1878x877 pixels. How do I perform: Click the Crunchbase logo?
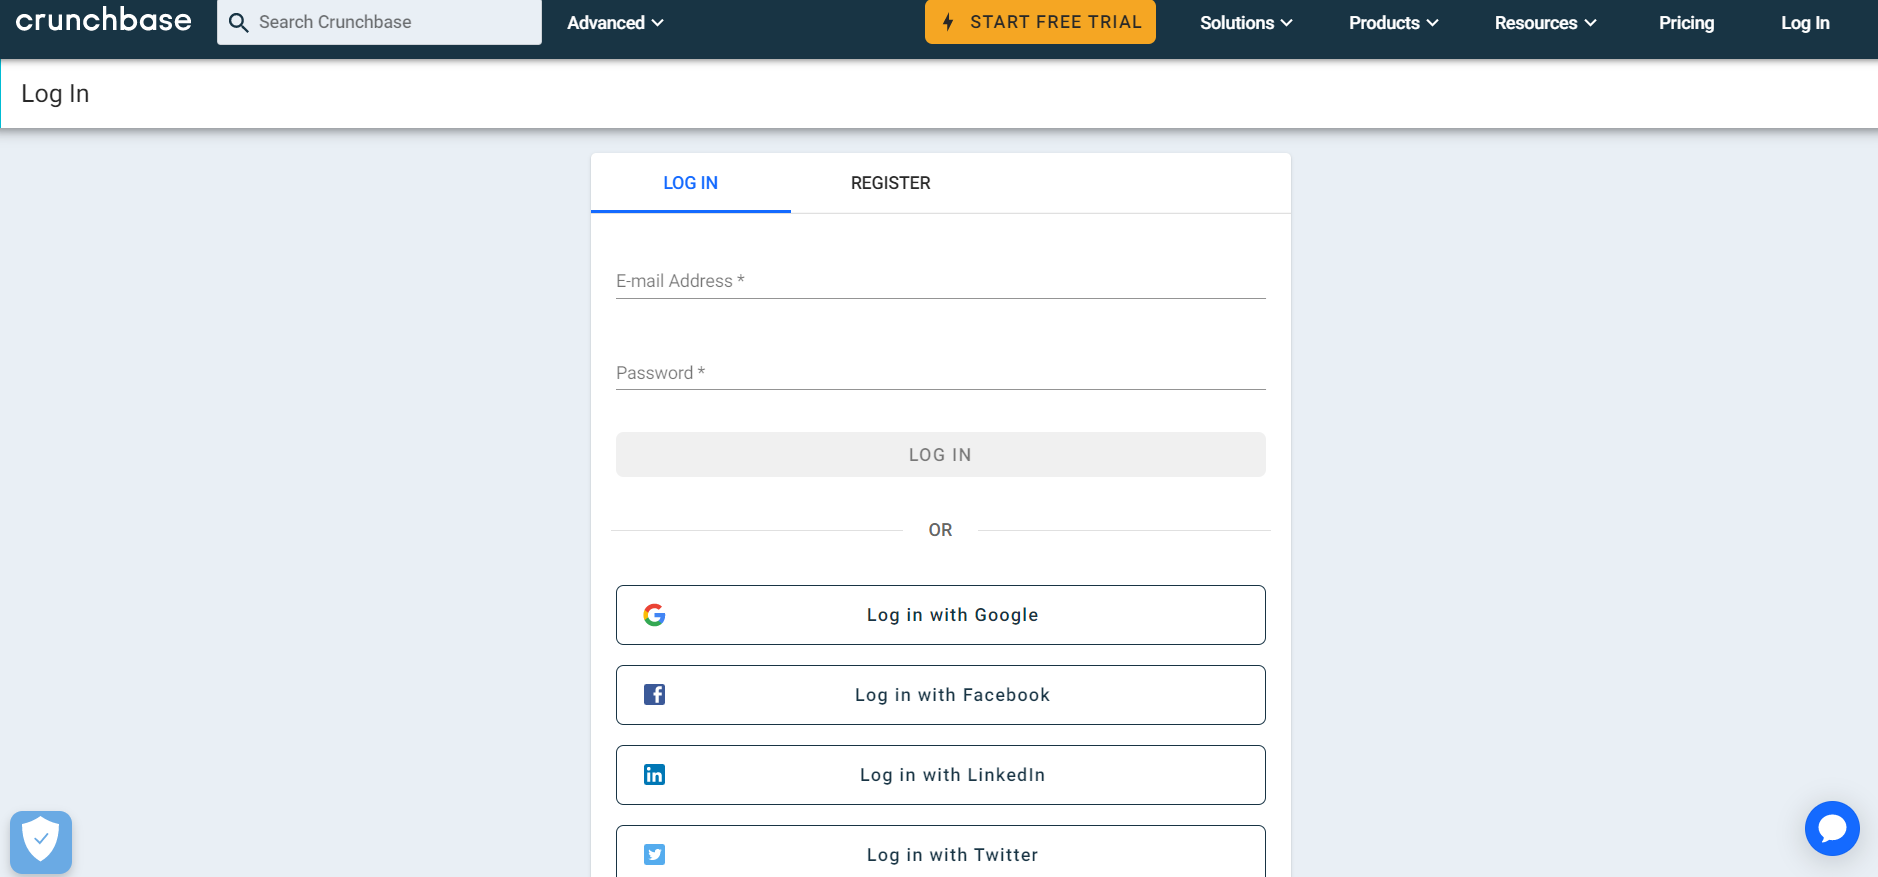(103, 20)
